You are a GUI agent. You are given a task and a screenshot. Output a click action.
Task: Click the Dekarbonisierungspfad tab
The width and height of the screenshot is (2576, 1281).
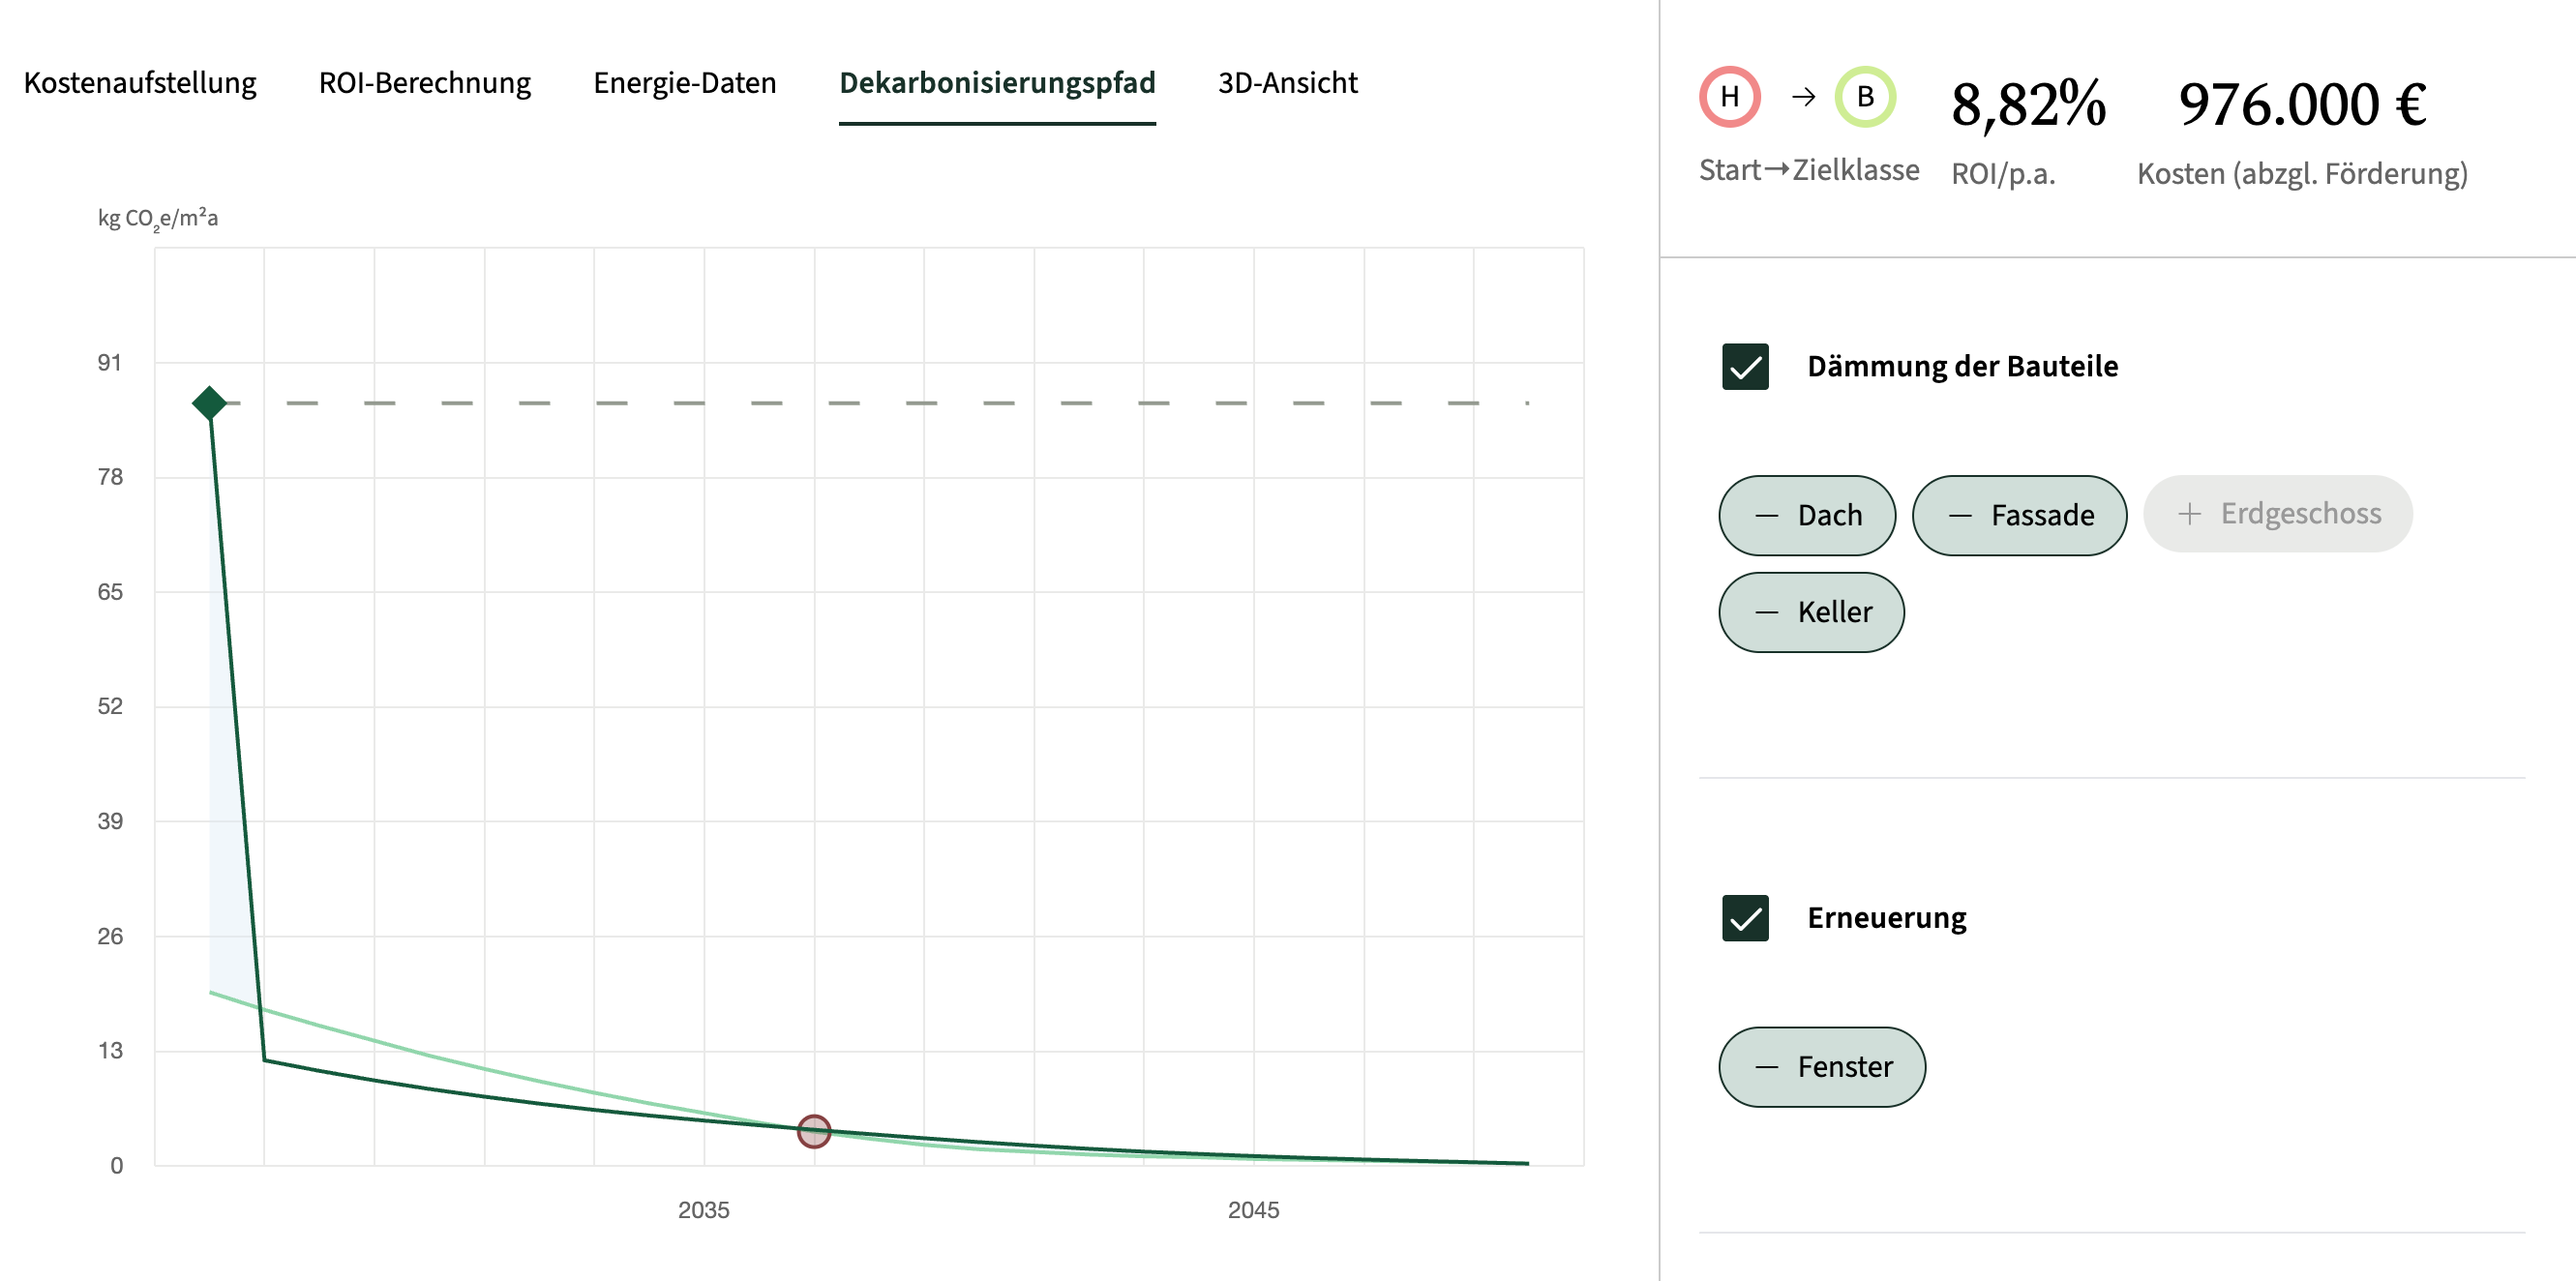click(x=997, y=83)
